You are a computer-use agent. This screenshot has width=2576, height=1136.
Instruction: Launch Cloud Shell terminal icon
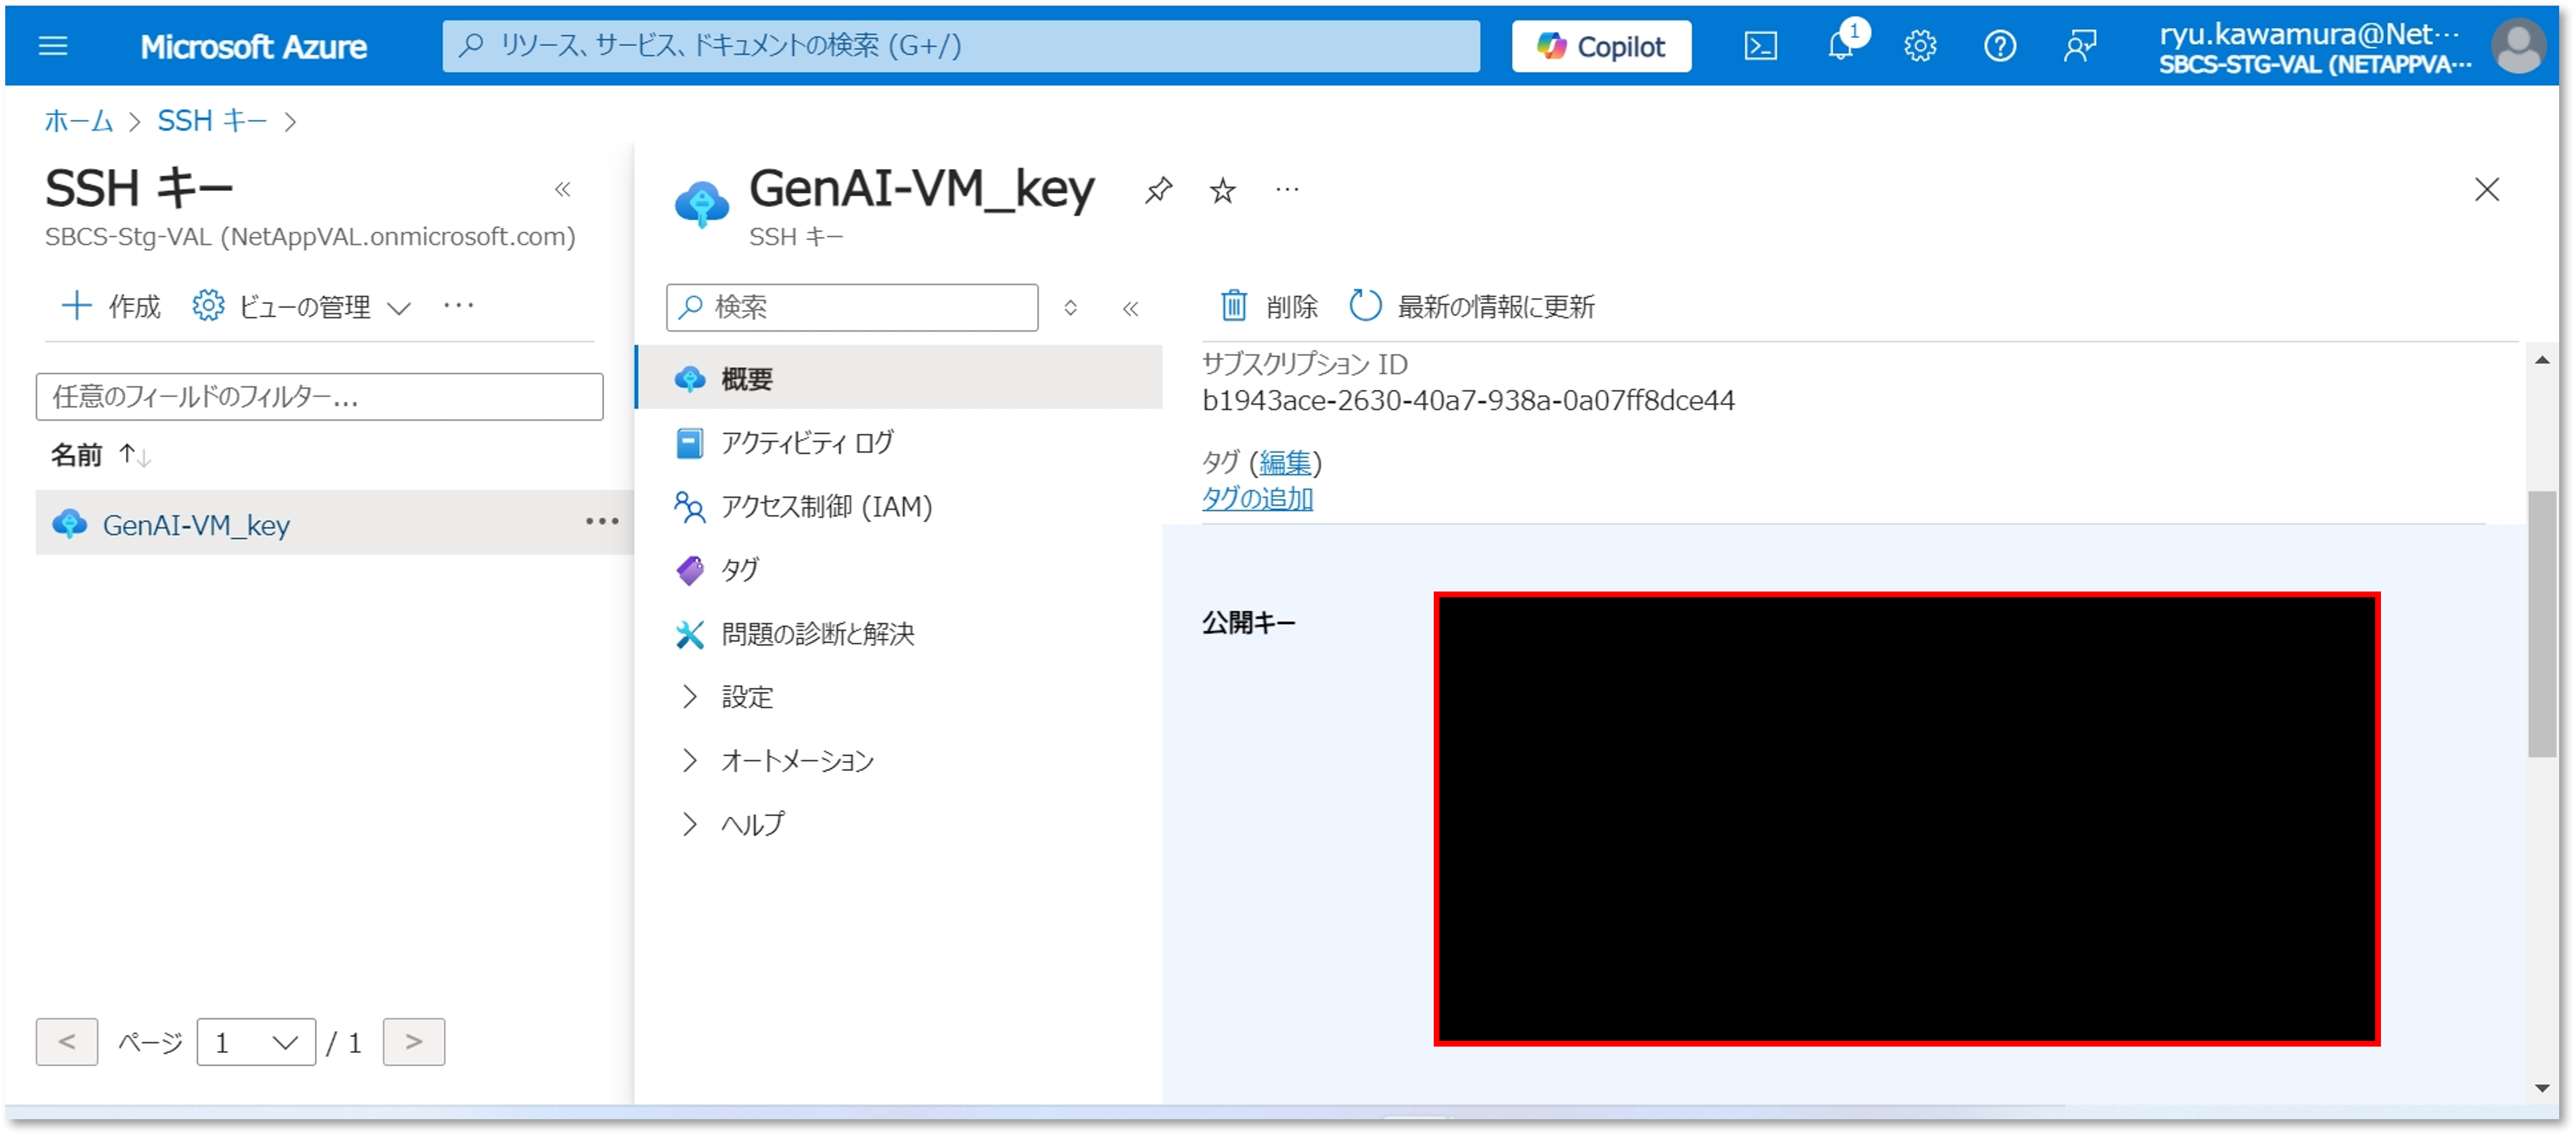pos(1760,46)
